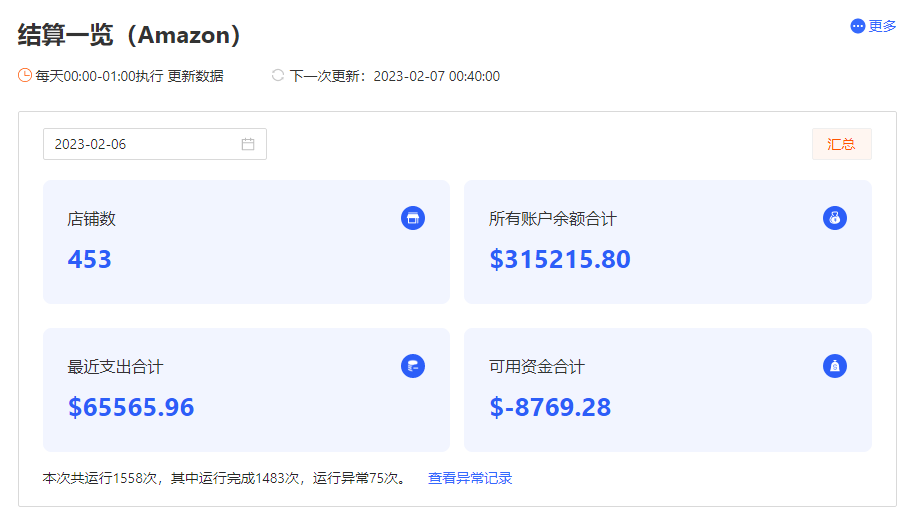Image resolution: width=916 pixels, height=525 pixels.
Task: Open 查看异常记录 link
Action: pyautogui.click(x=470, y=478)
